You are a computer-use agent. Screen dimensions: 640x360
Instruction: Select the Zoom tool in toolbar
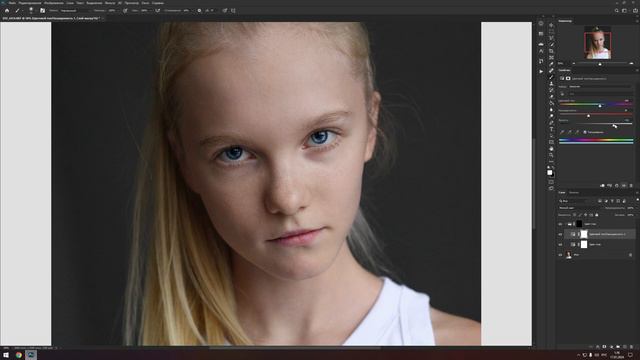[x=551, y=156]
